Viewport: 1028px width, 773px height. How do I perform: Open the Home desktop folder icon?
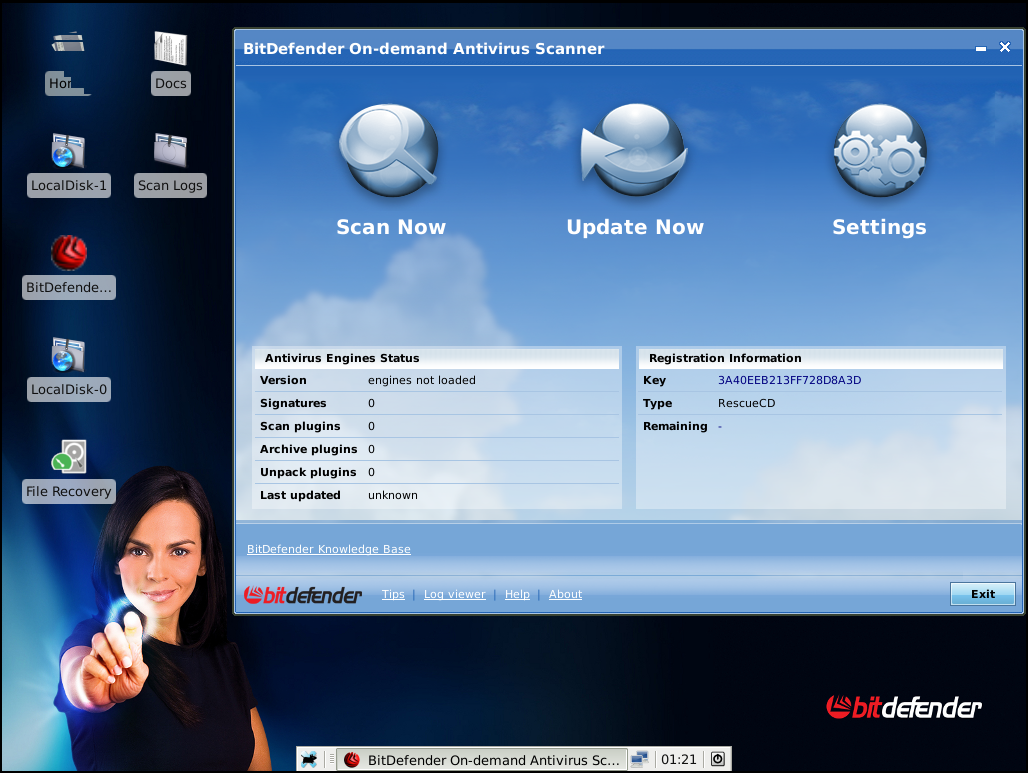[68, 49]
